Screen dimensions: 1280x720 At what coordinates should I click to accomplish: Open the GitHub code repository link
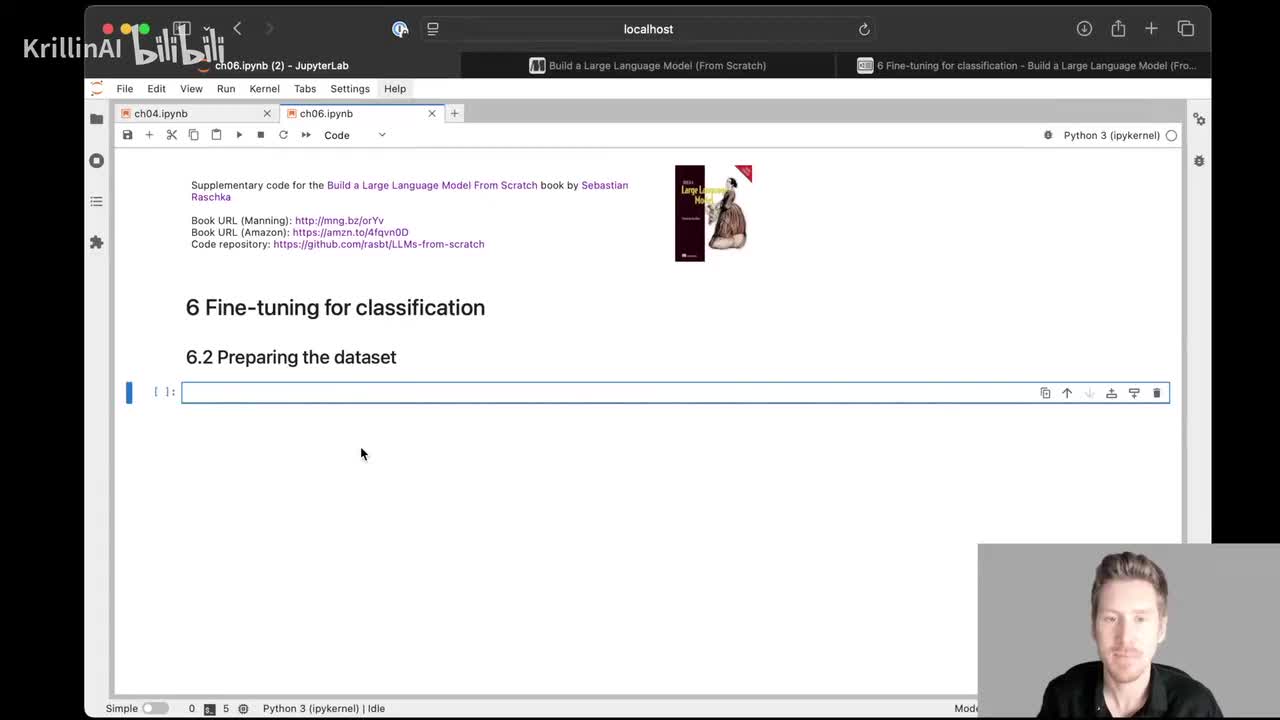click(378, 244)
